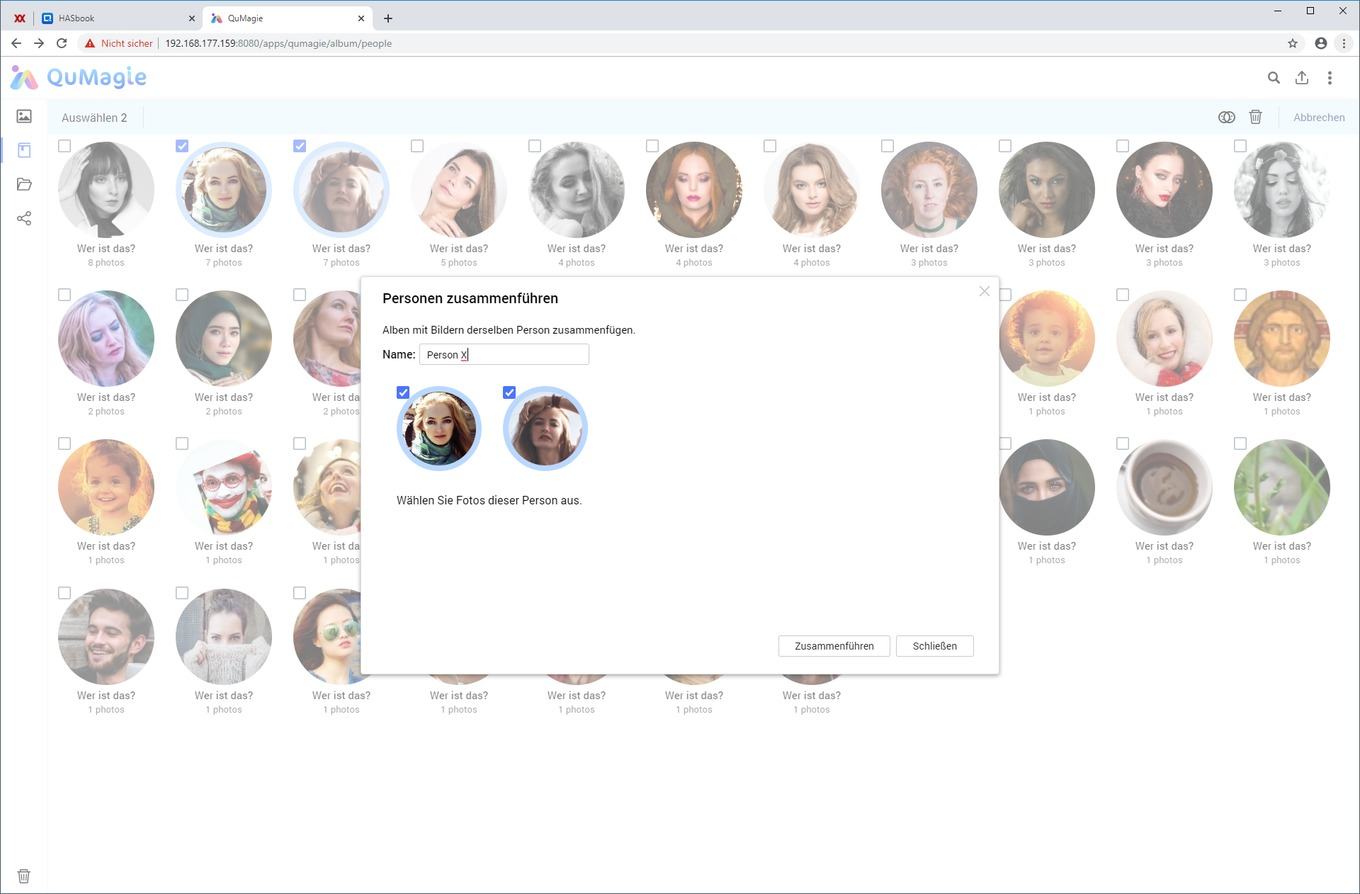Viewport: 1360px width, 894px height.
Task: Click Wer ist das? under 5 photos
Action: 459,248
